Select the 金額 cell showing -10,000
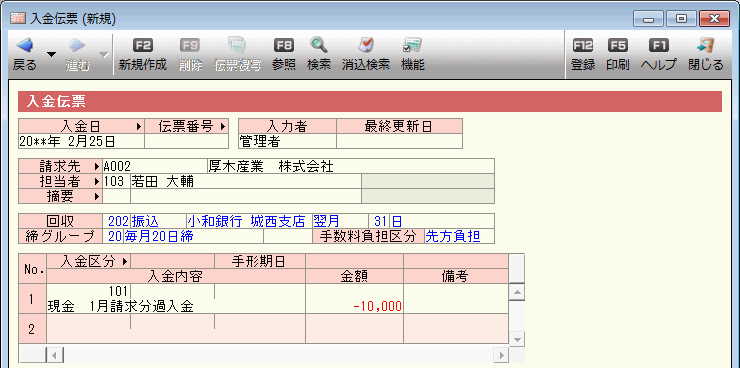 pos(354,299)
